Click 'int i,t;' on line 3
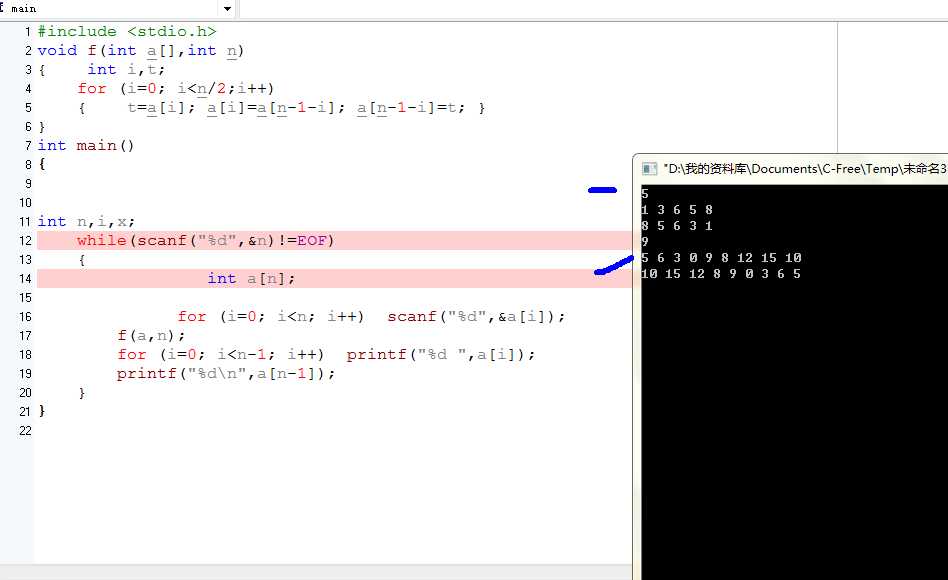Viewport: 948px width, 580px height. point(126,70)
